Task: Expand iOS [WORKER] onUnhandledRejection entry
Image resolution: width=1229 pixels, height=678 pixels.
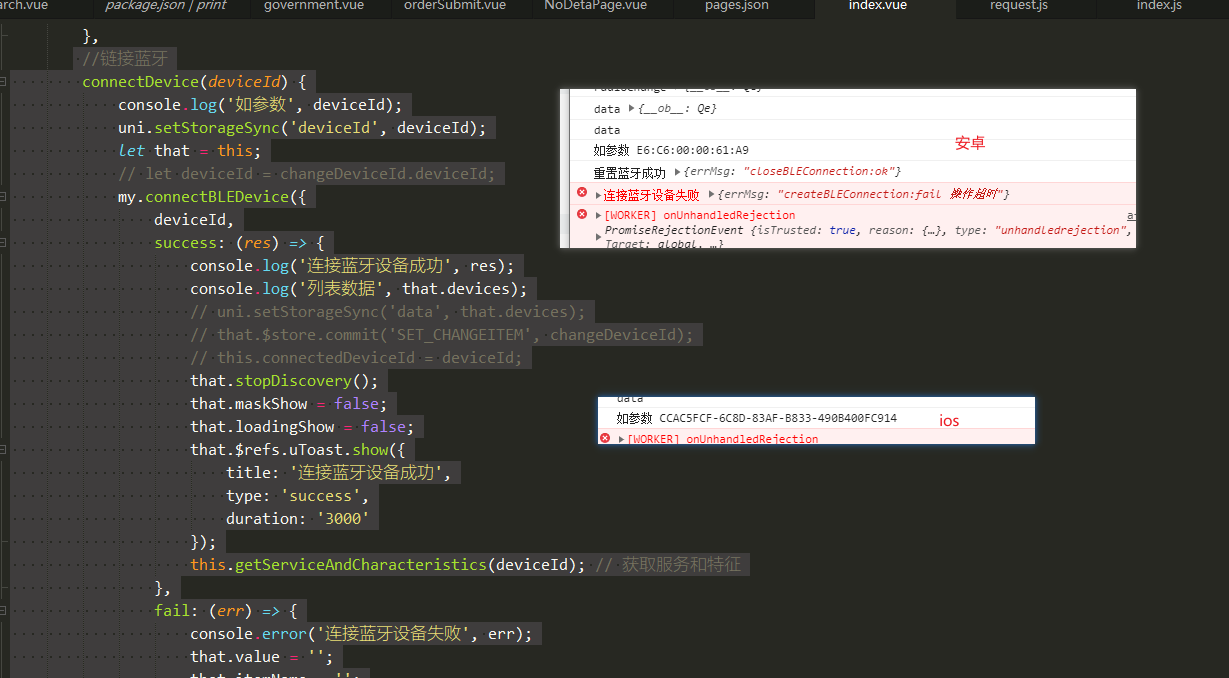Action: coord(622,439)
